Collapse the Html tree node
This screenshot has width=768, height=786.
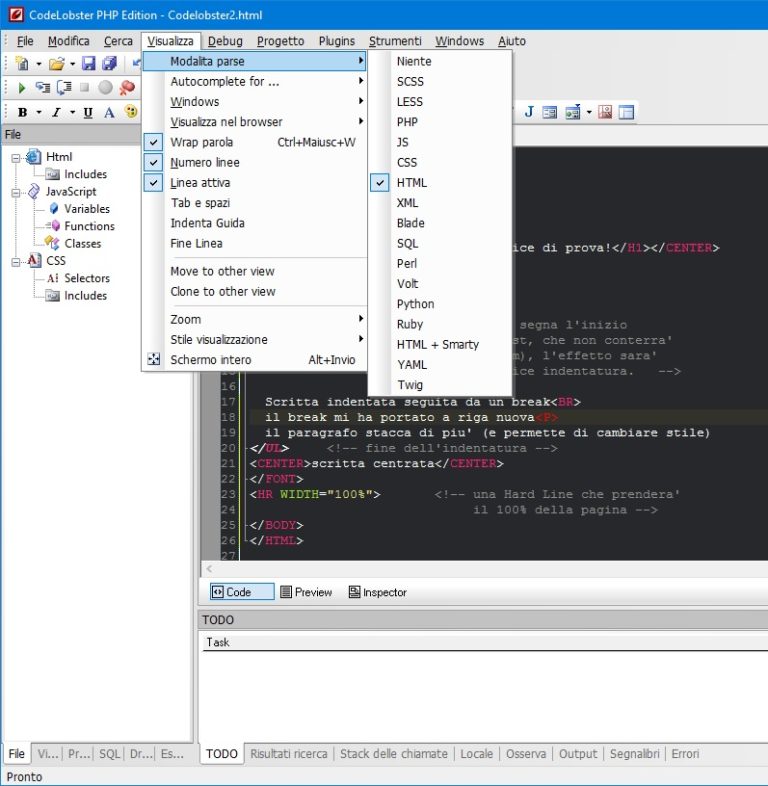tap(16, 157)
